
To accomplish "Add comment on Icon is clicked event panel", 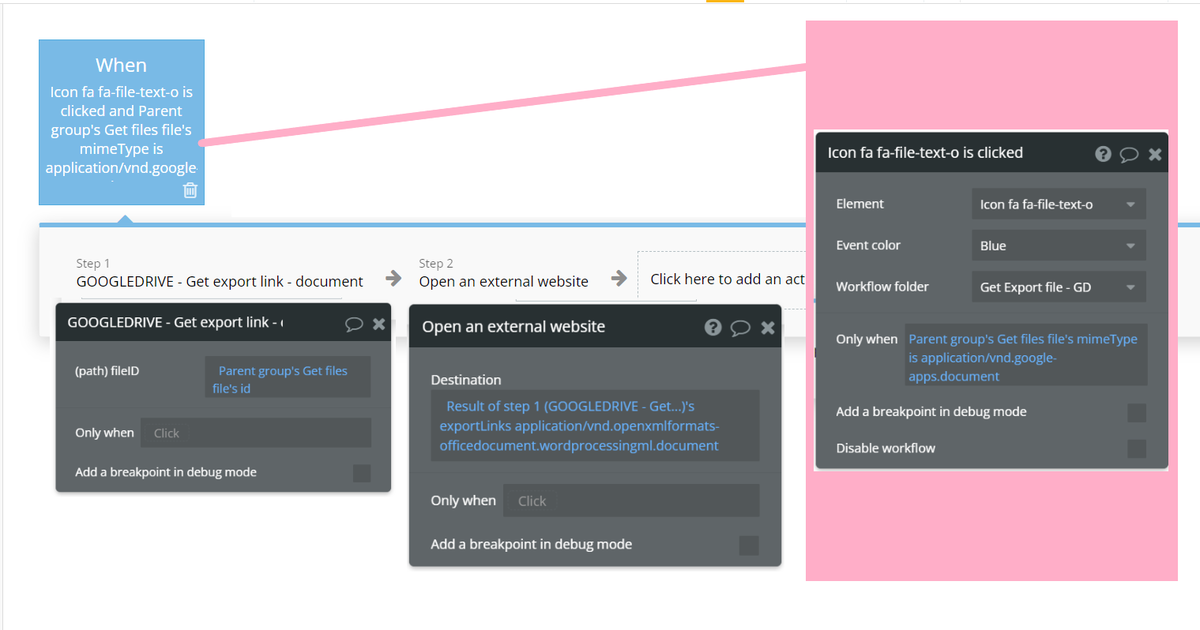I will coord(1129,154).
